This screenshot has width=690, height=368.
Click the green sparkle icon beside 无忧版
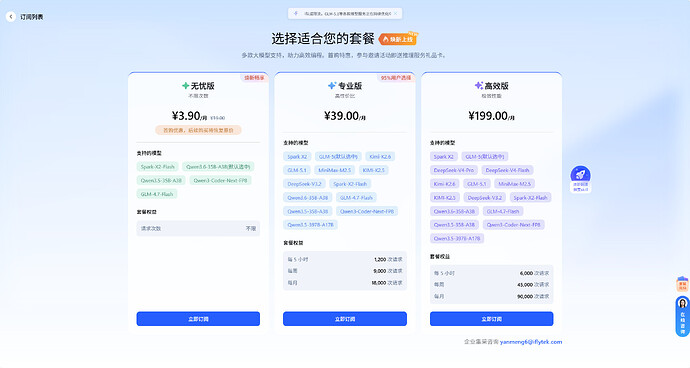[185, 85]
